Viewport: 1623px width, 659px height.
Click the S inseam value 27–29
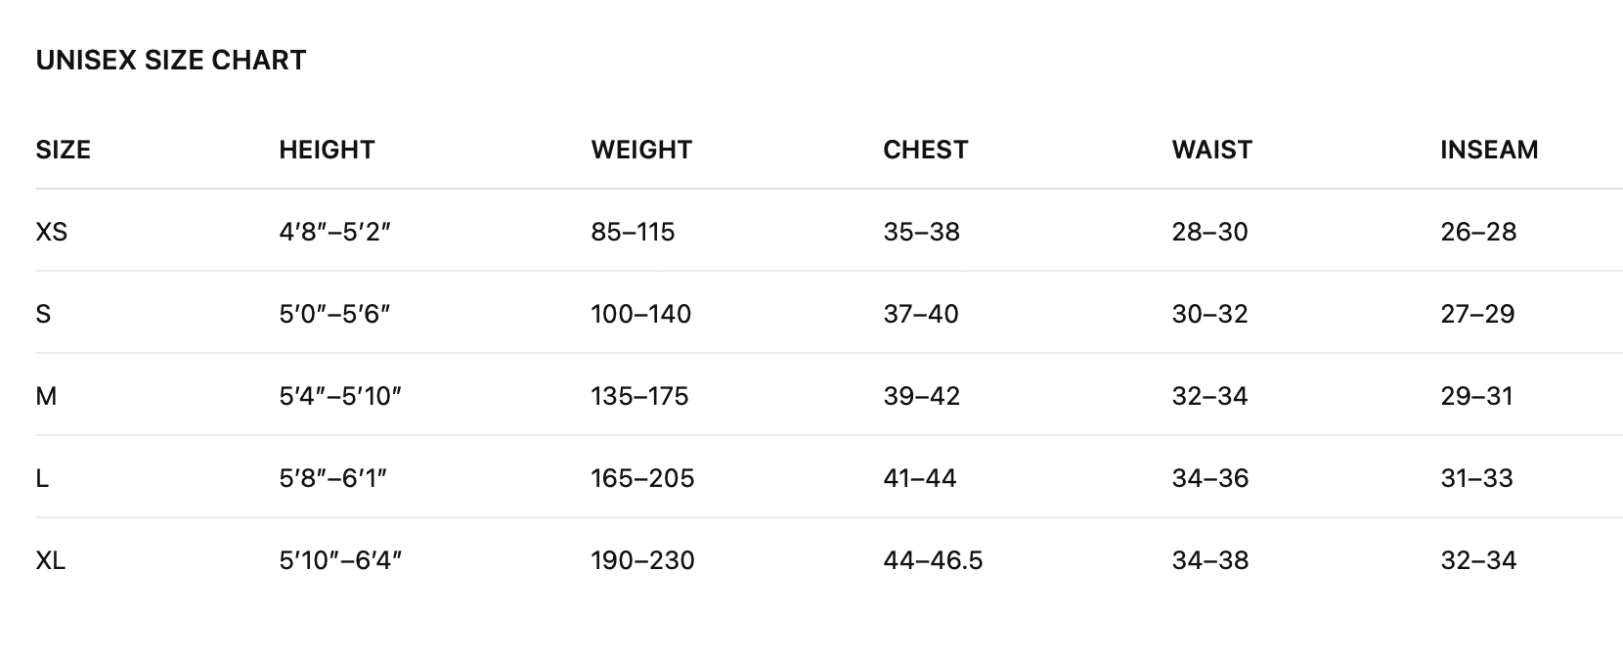coord(1477,314)
